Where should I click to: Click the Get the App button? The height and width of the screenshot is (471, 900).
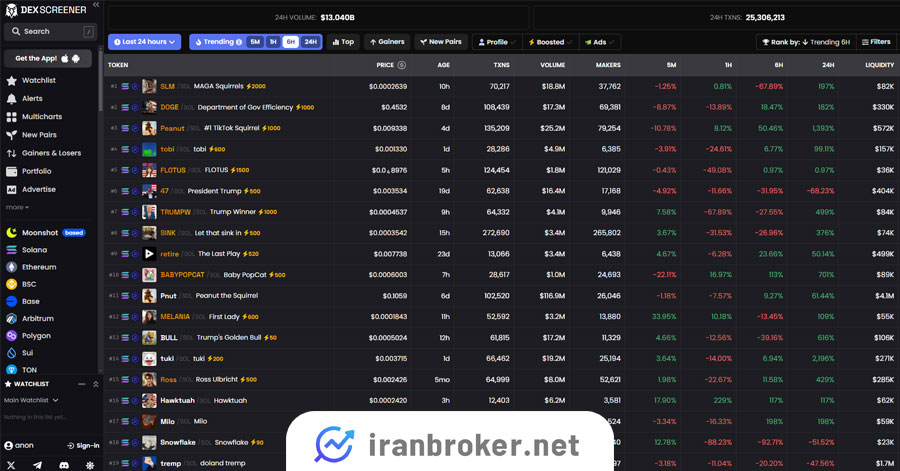tap(48, 59)
